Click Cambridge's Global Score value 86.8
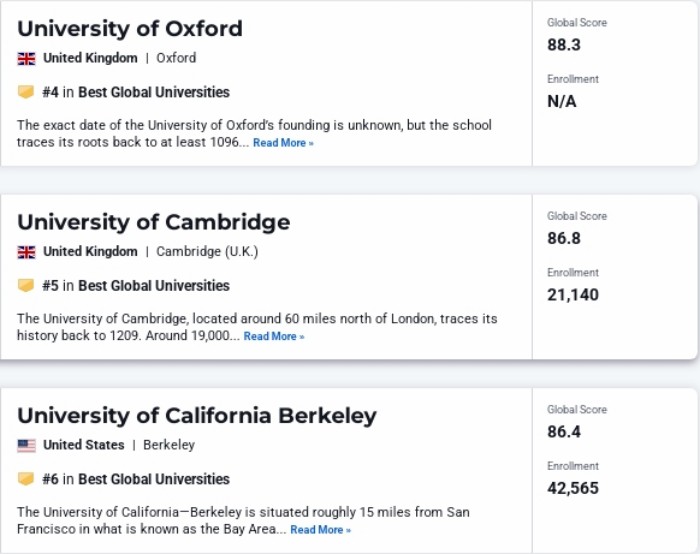The image size is (700, 554). 564,239
